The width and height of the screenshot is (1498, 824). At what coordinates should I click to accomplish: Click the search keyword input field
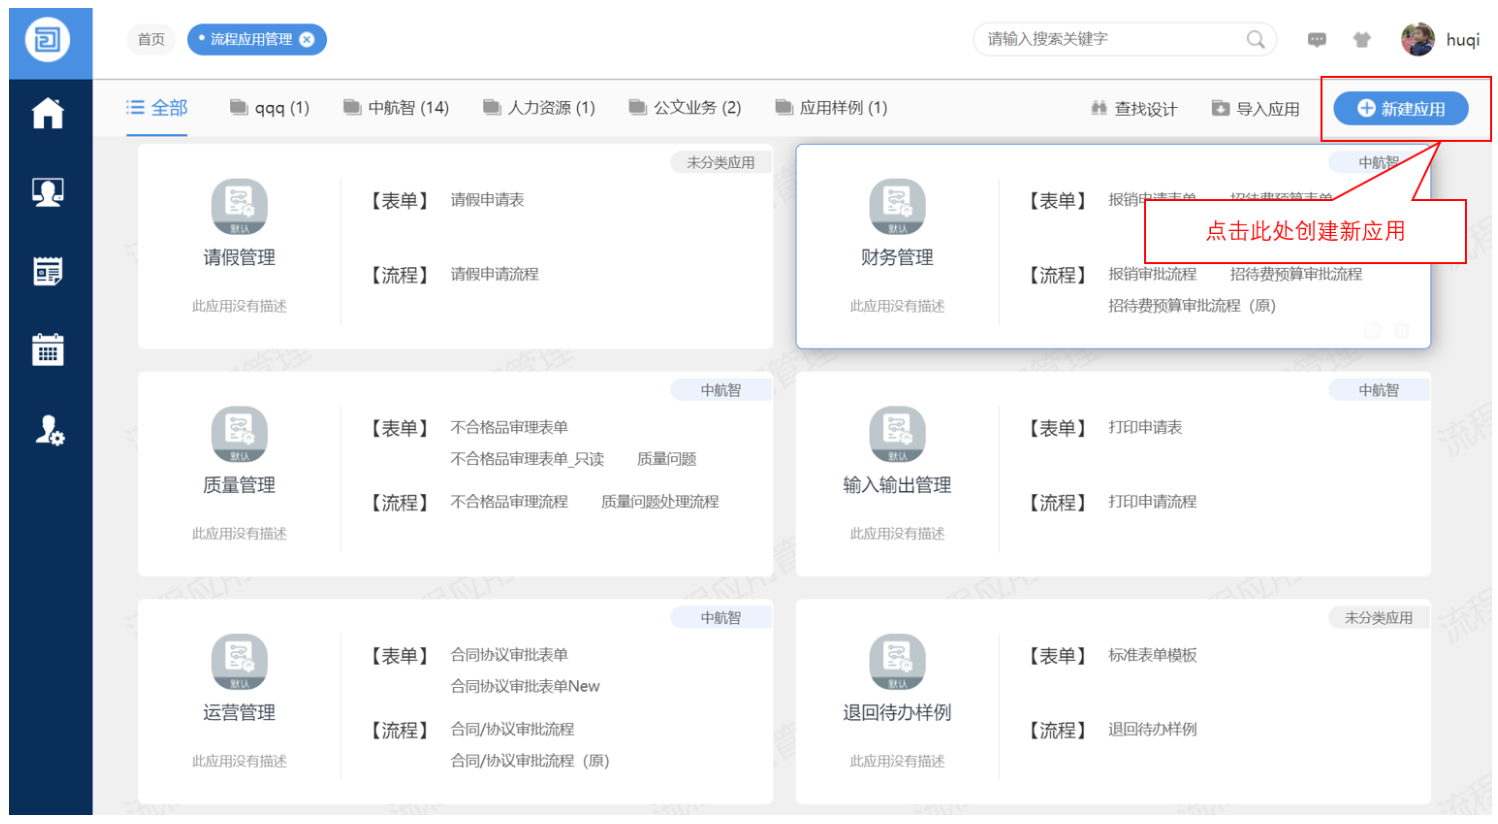pos(1110,40)
